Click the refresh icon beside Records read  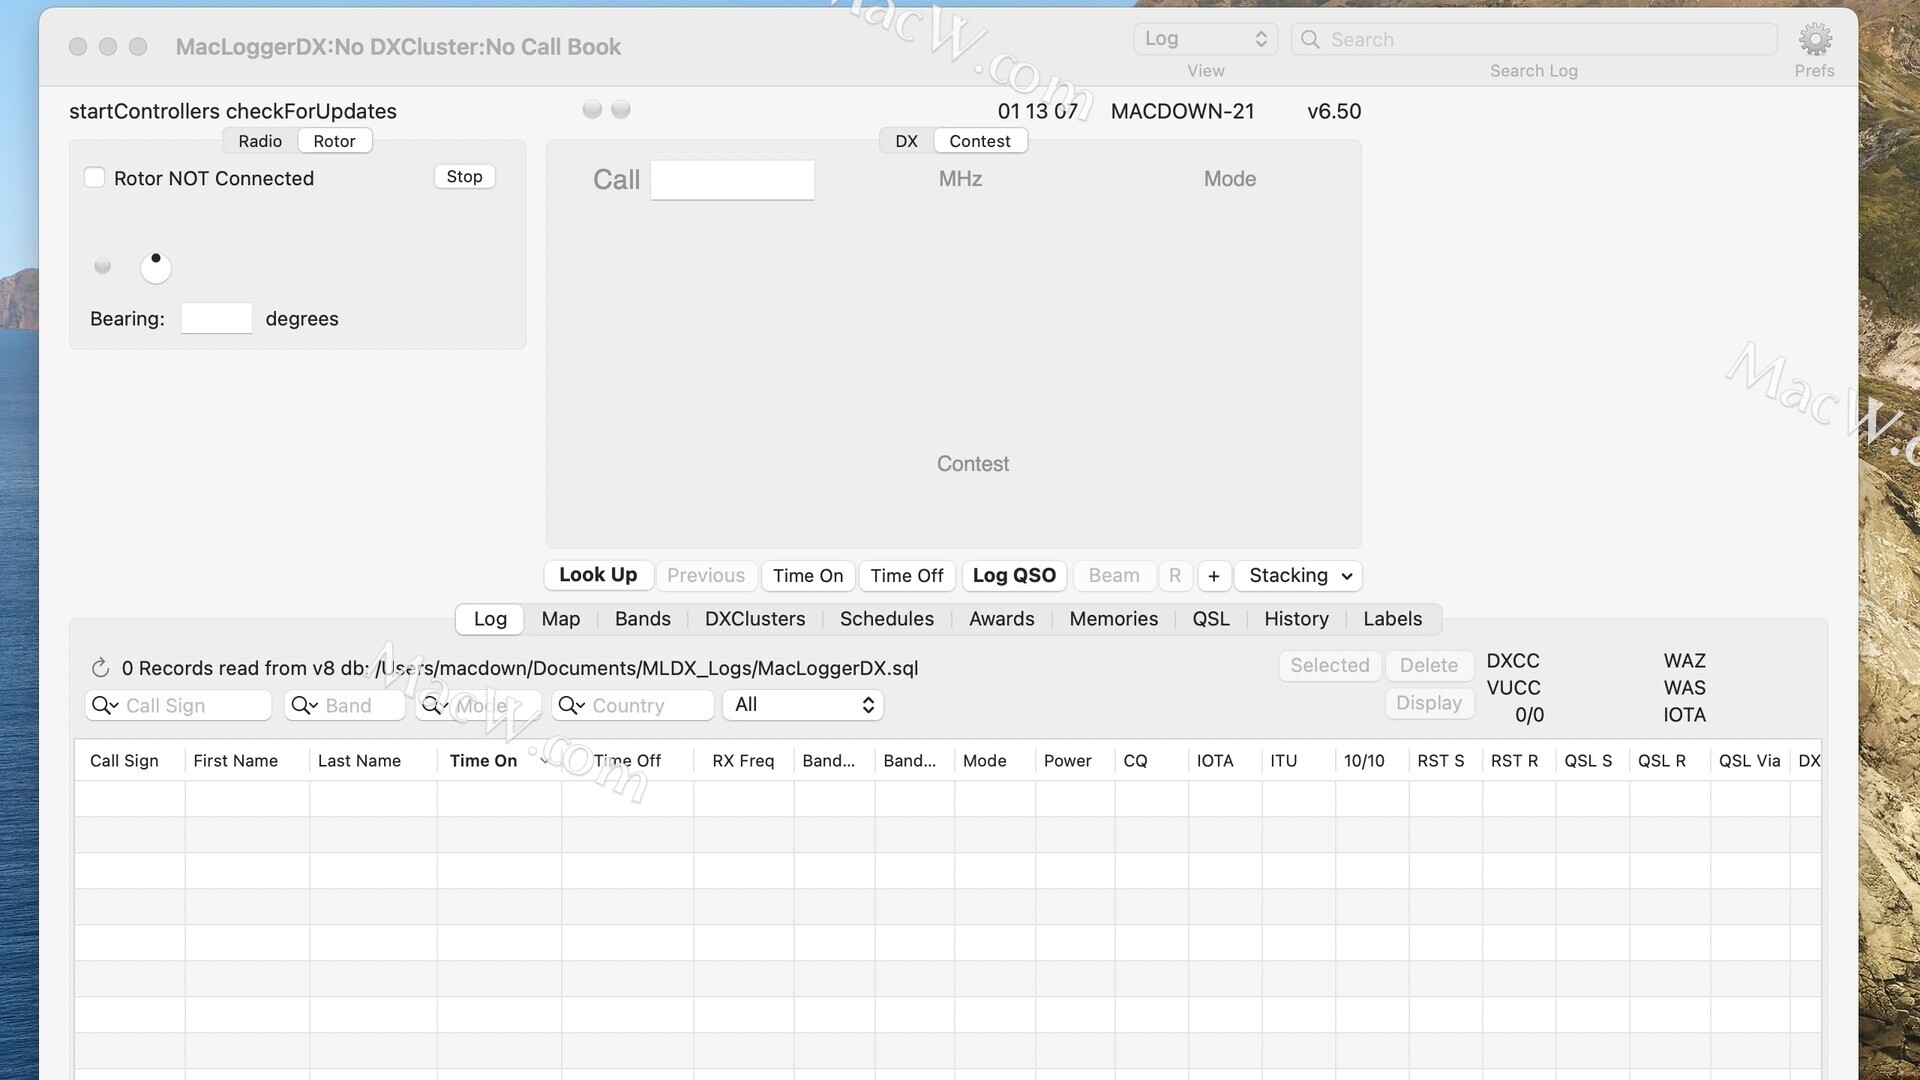(x=100, y=668)
